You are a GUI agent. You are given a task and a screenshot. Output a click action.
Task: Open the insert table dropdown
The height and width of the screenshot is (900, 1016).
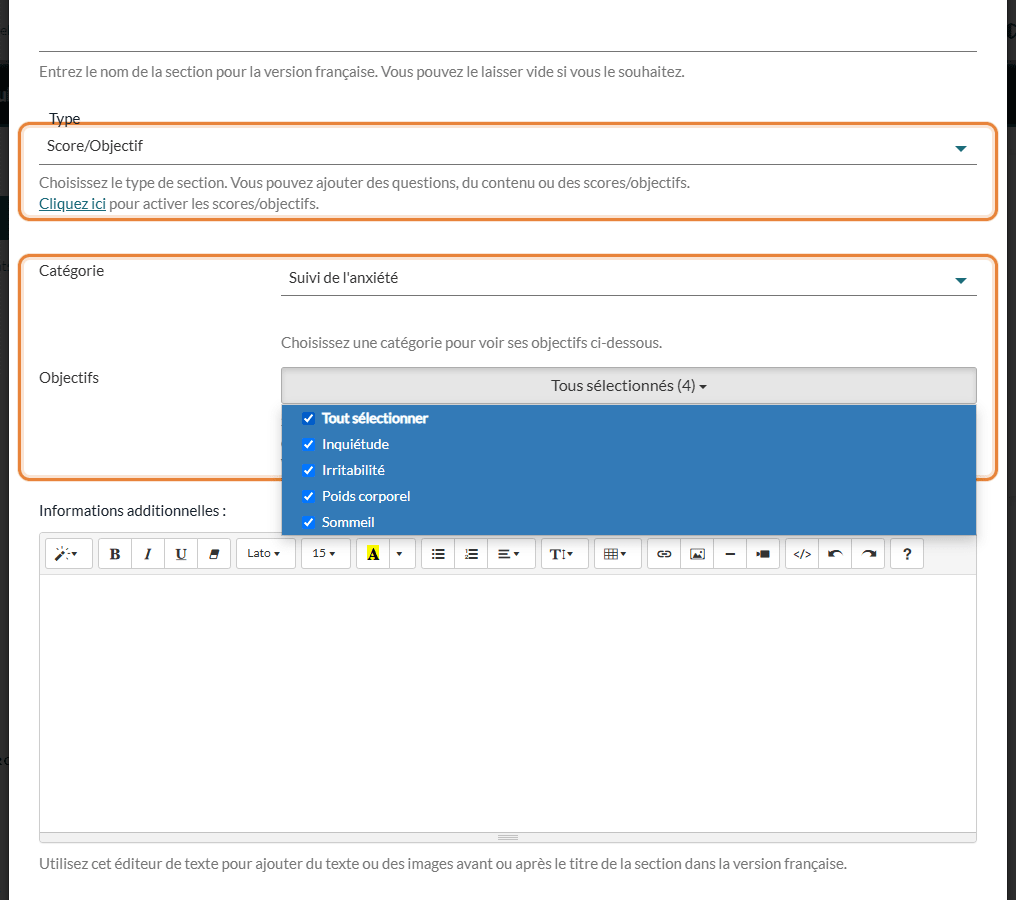[x=618, y=554]
